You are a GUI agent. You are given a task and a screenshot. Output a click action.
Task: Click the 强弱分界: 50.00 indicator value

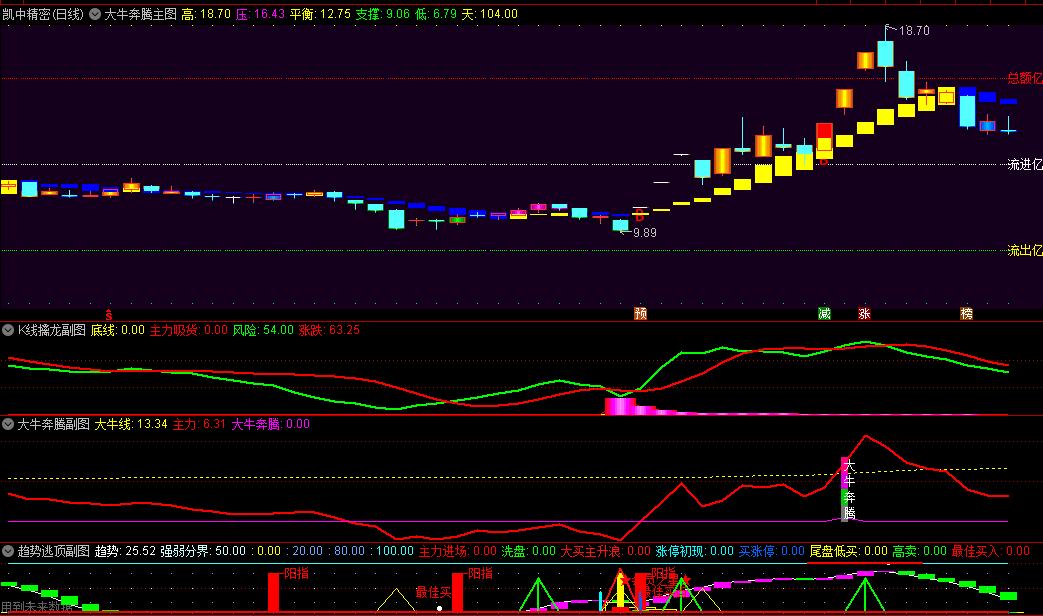point(204,551)
